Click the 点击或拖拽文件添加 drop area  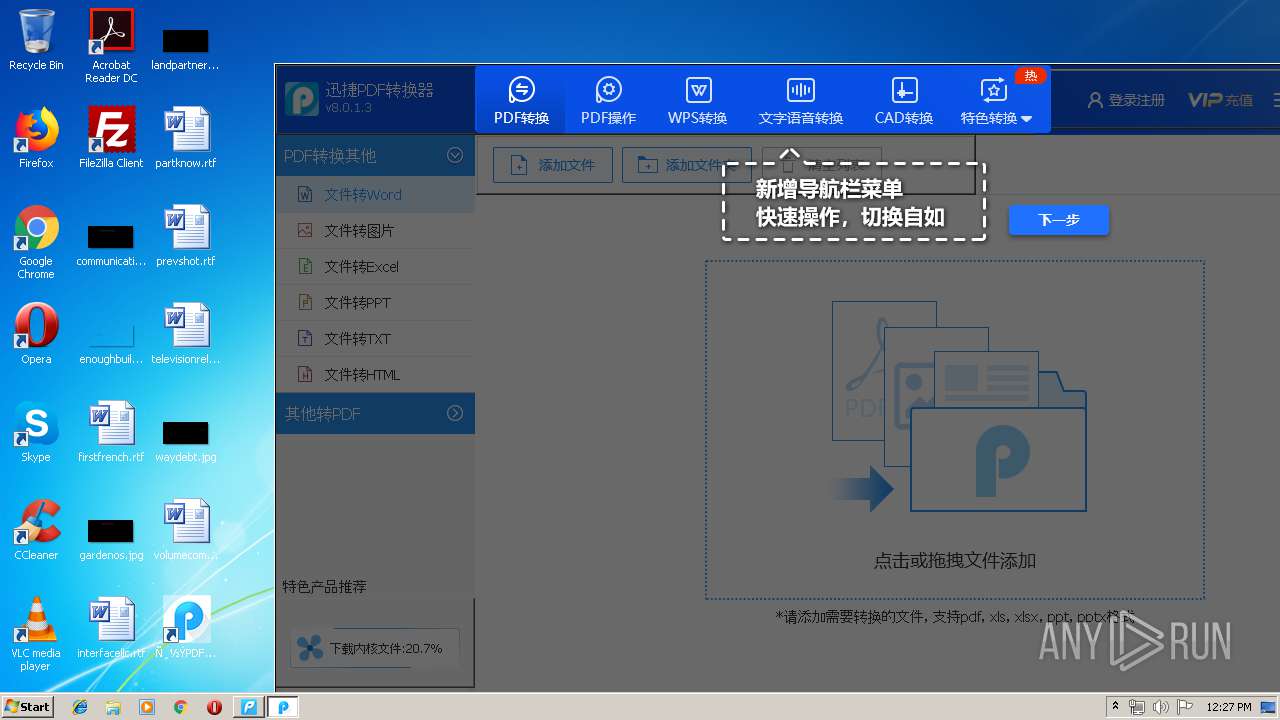(x=955, y=430)
